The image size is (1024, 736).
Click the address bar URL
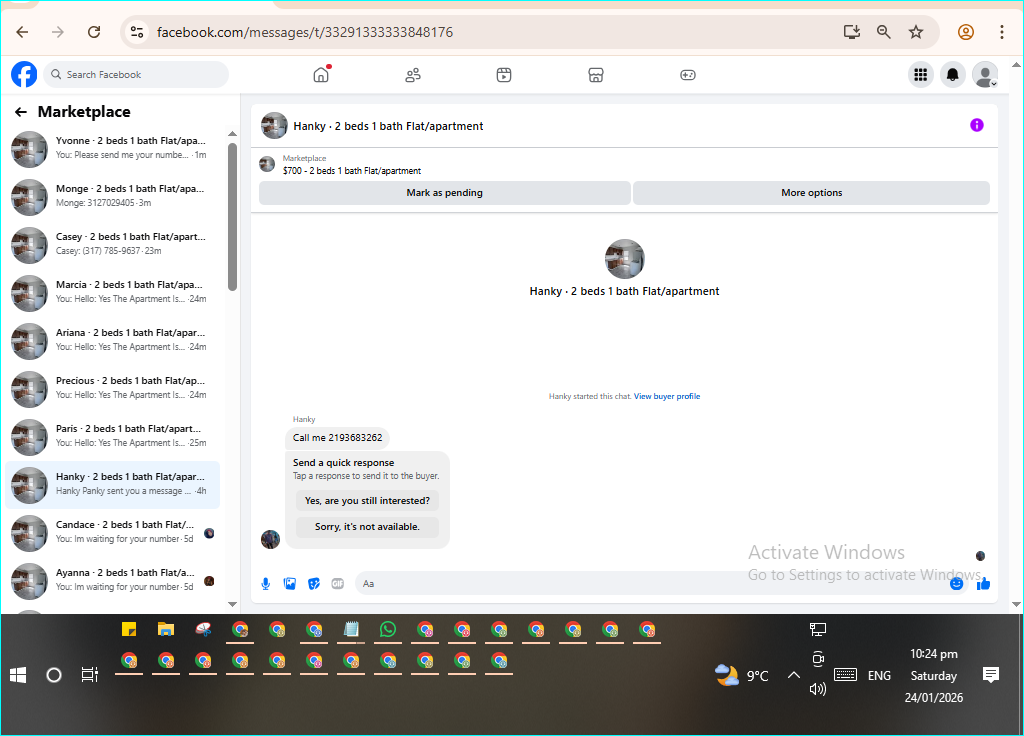pyautogui.click(x=305, y=32)
